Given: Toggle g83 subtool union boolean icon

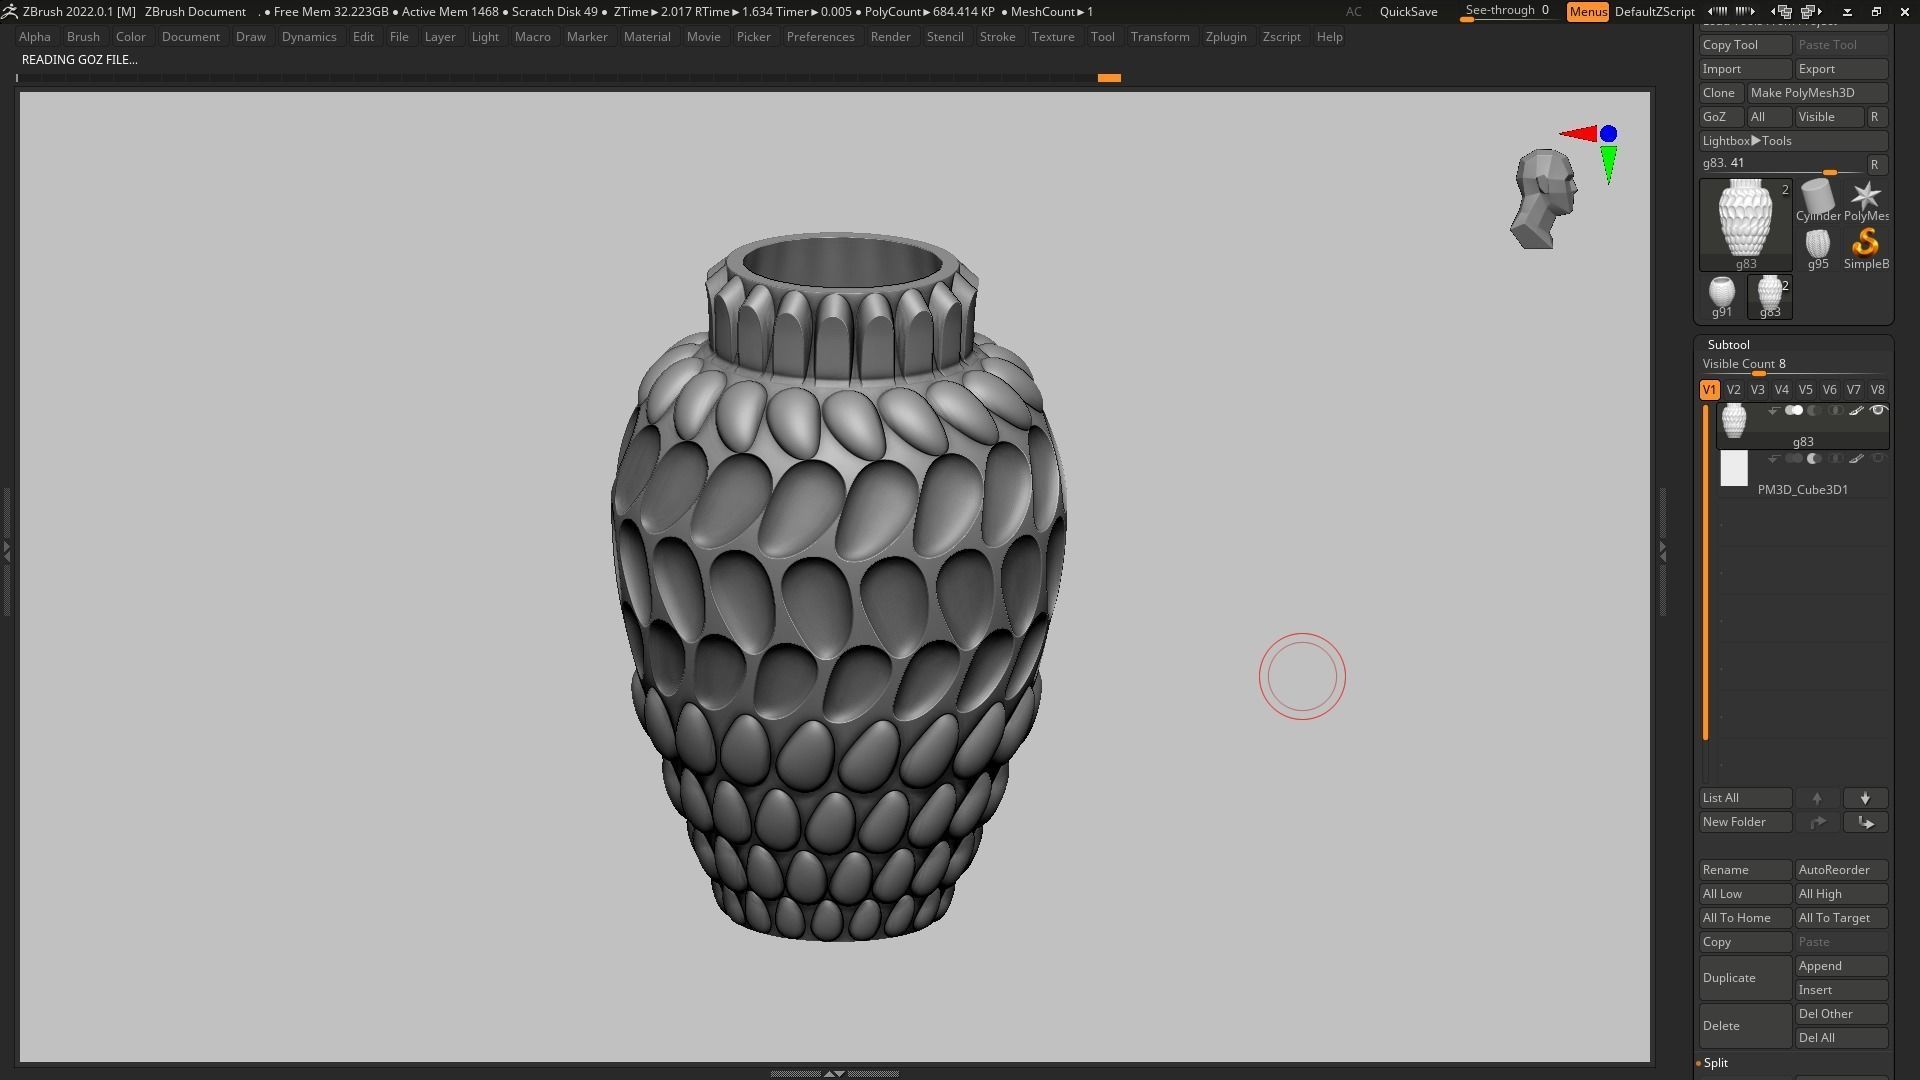Looking at the screenshot, I should coord(1794,411).
